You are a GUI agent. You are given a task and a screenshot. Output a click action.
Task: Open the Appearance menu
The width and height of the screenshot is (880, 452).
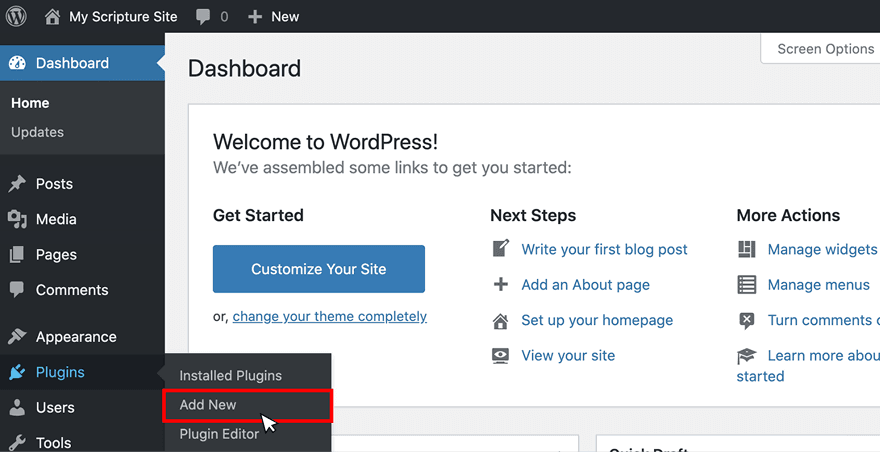pyautogui.click(x=76, y=337)
